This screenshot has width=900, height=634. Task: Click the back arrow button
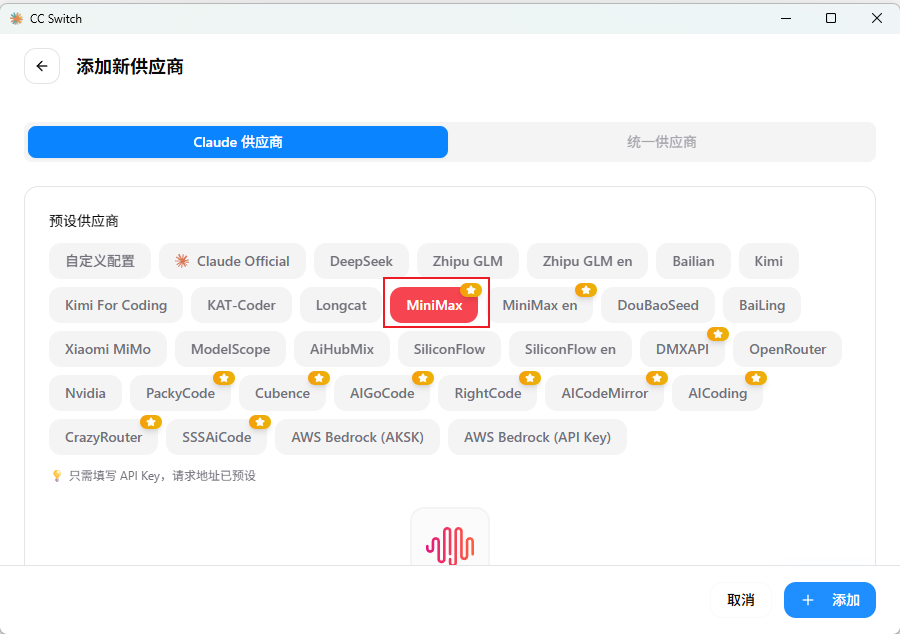[42, 66]
